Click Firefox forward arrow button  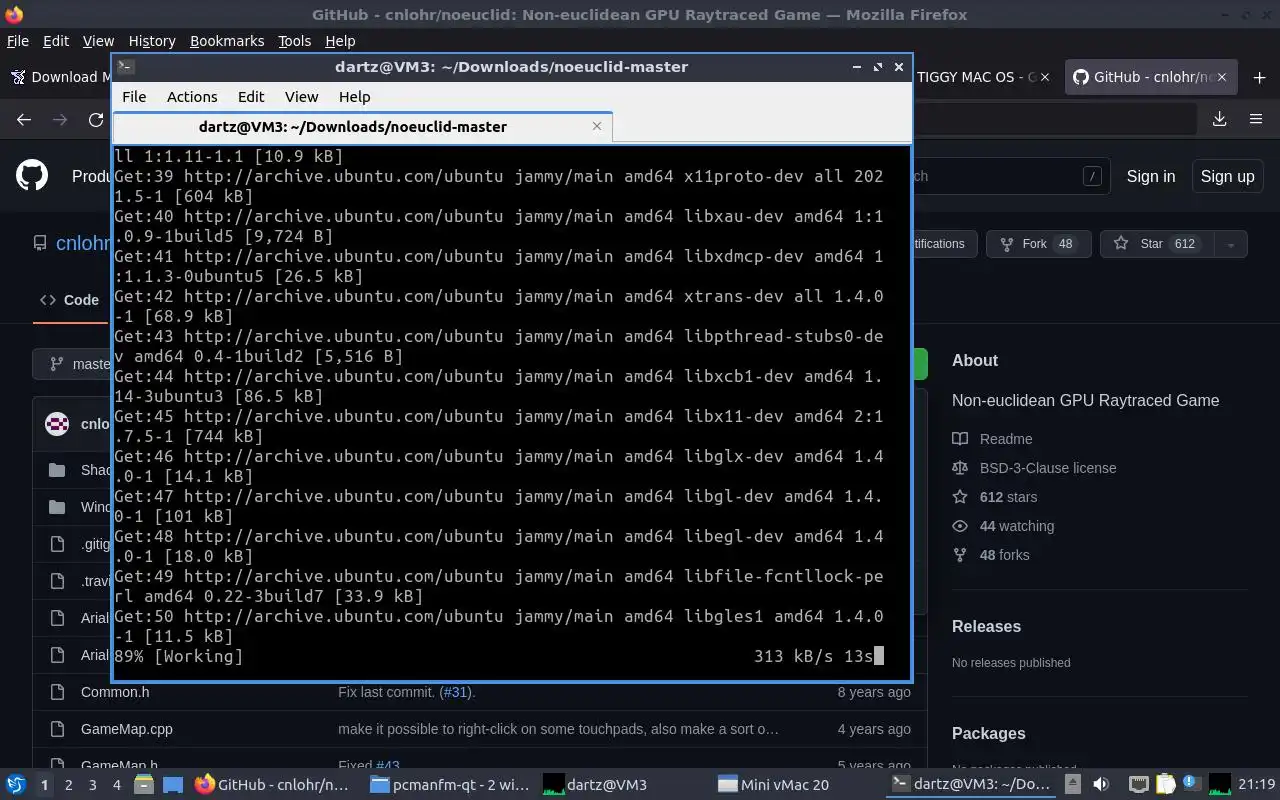[60, 119]
